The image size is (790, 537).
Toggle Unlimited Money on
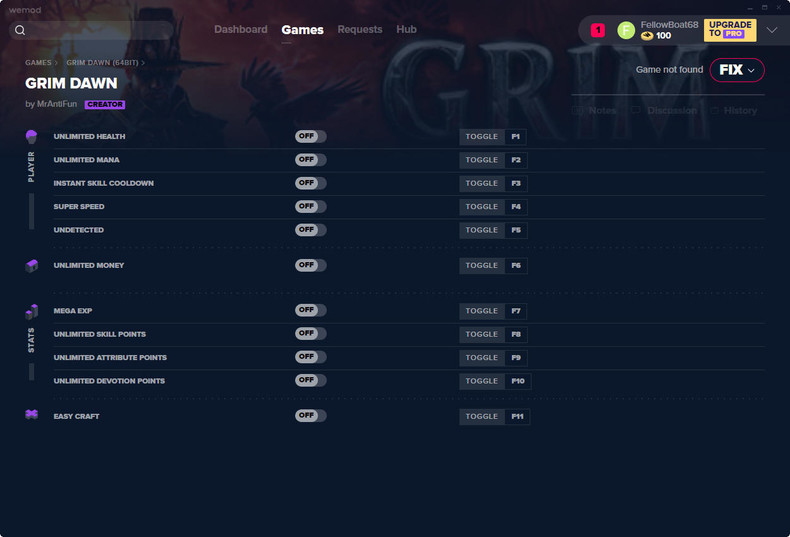(311, 265)
